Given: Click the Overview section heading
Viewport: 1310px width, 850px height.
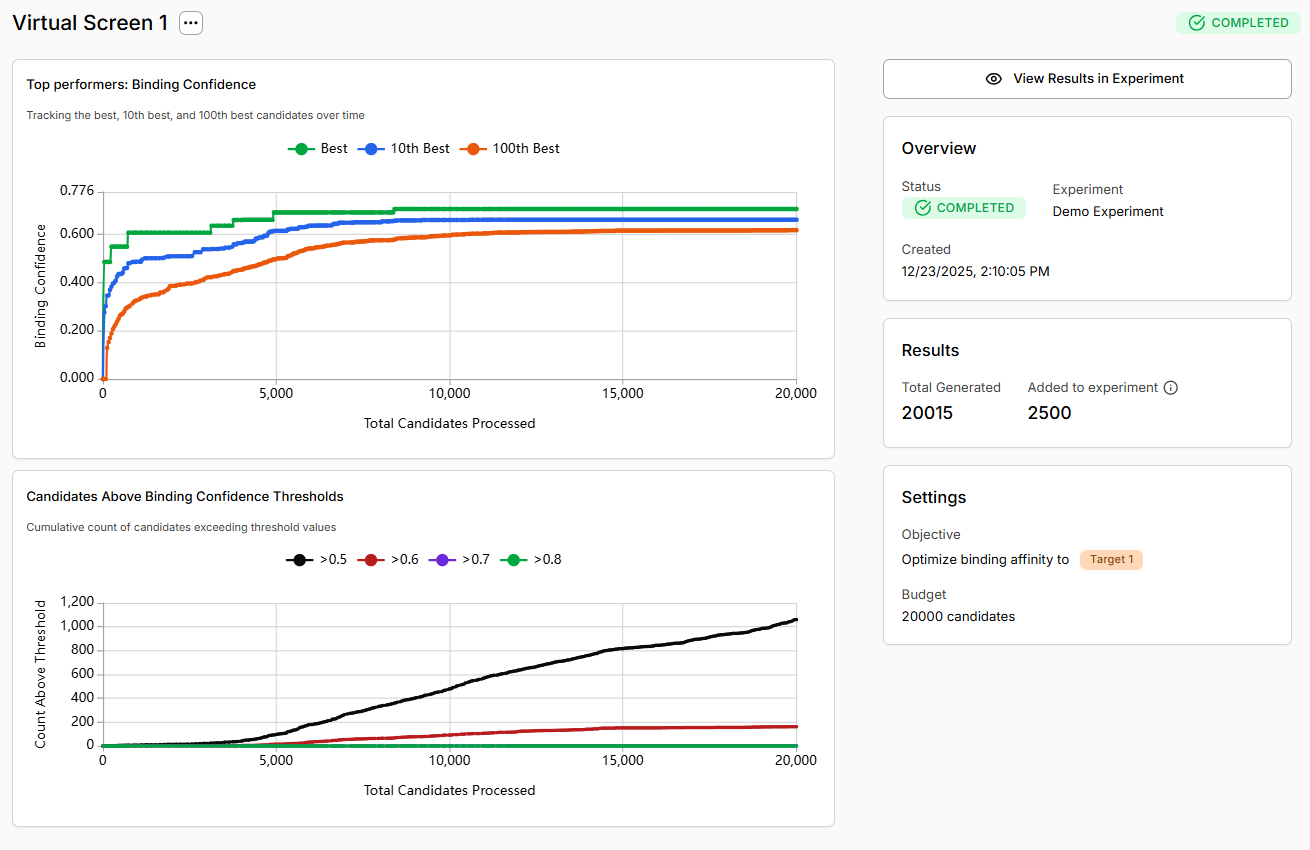Looking at the screenshot, I should [x=939, y=149].
